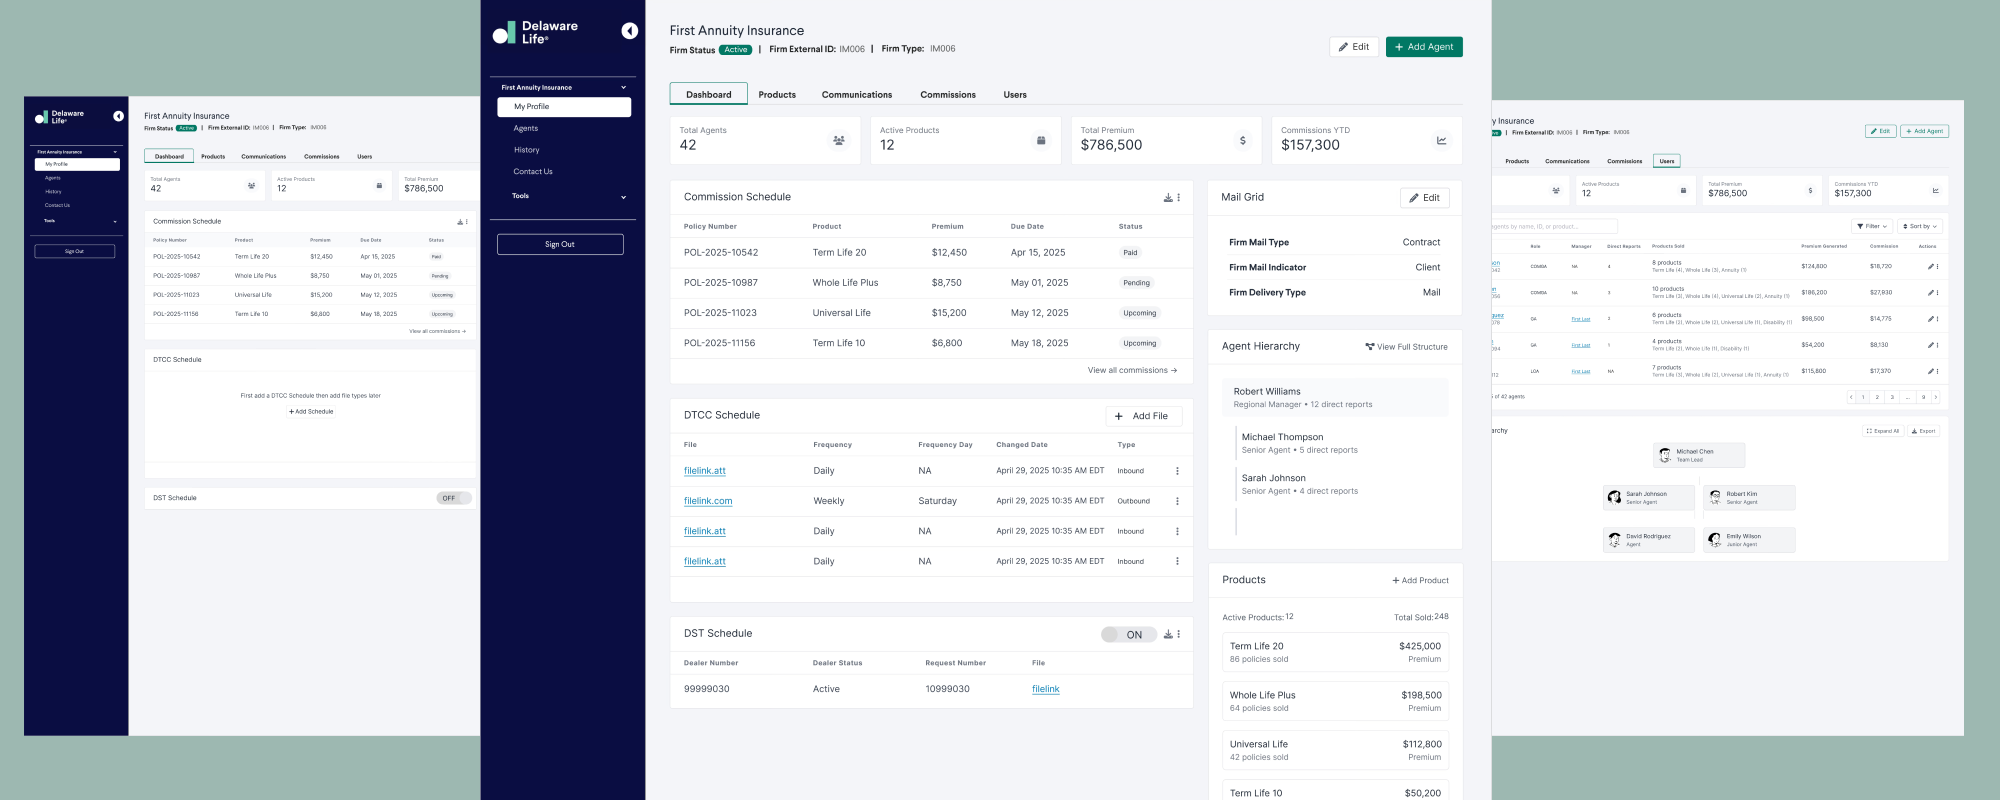Turn on DST Schedule toggle, left screen
2000x800 pixels.
pos(454,498)
